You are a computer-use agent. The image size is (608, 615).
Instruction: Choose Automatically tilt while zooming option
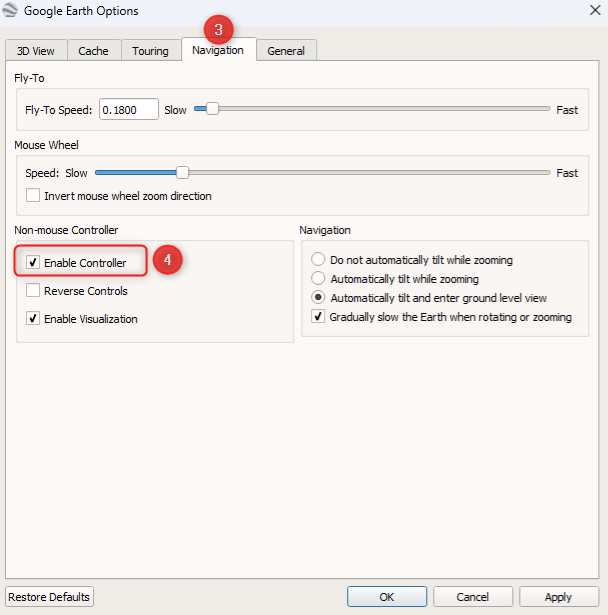pos(319,279)
